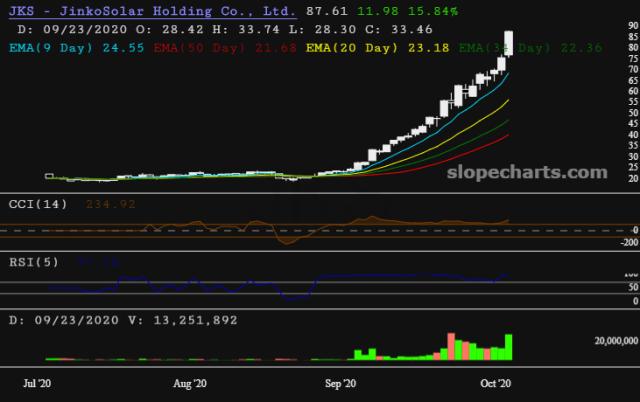The image size is (640, 402).
Task: Click the Aug '20 date axis label
Action: (190, 383)
